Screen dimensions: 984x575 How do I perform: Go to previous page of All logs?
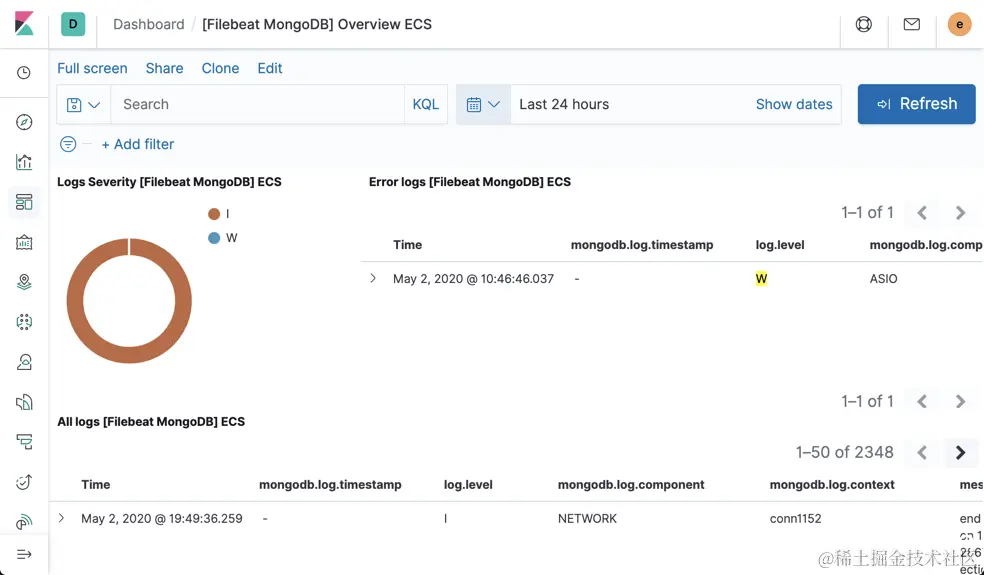point(922,453)
